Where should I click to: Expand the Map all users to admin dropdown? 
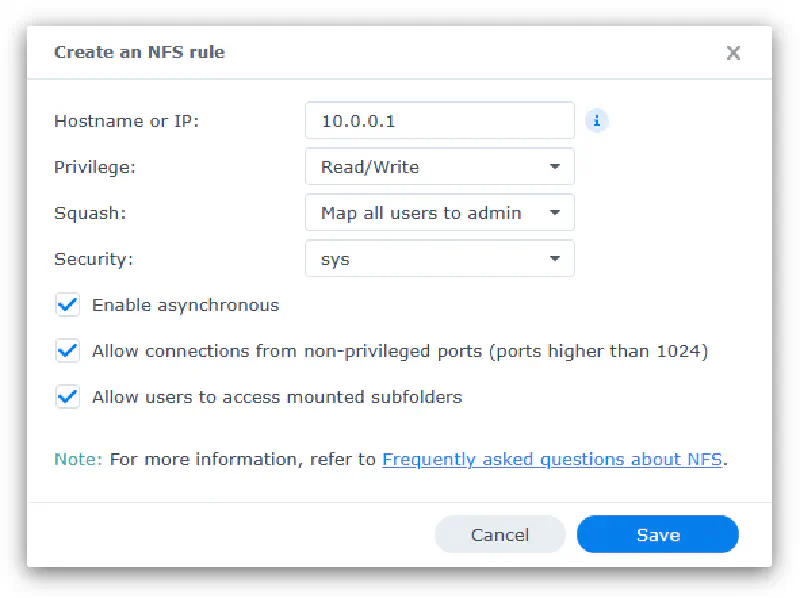click(430, 213)
